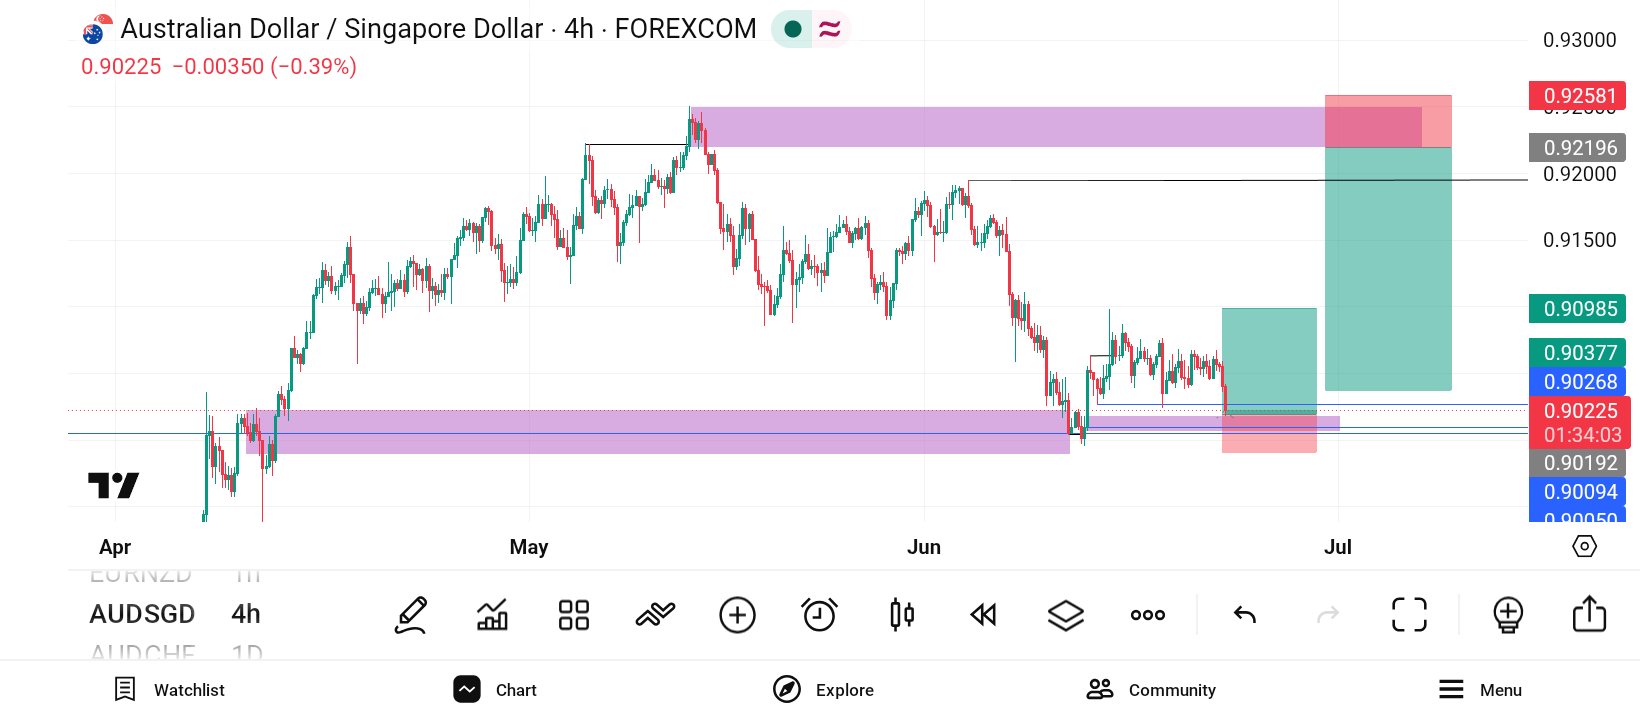
Task: Open the Community tab
Action: point(1151,690)
